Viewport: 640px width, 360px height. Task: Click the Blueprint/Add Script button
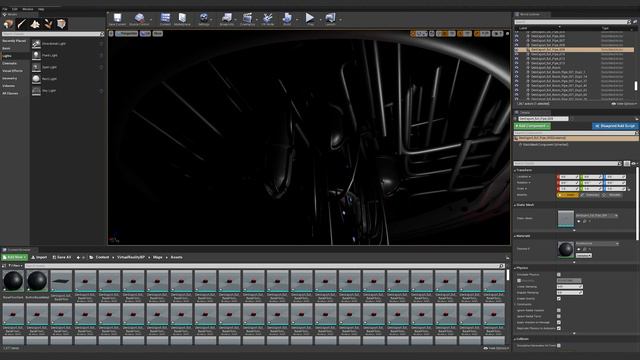(x=615, y=126)
